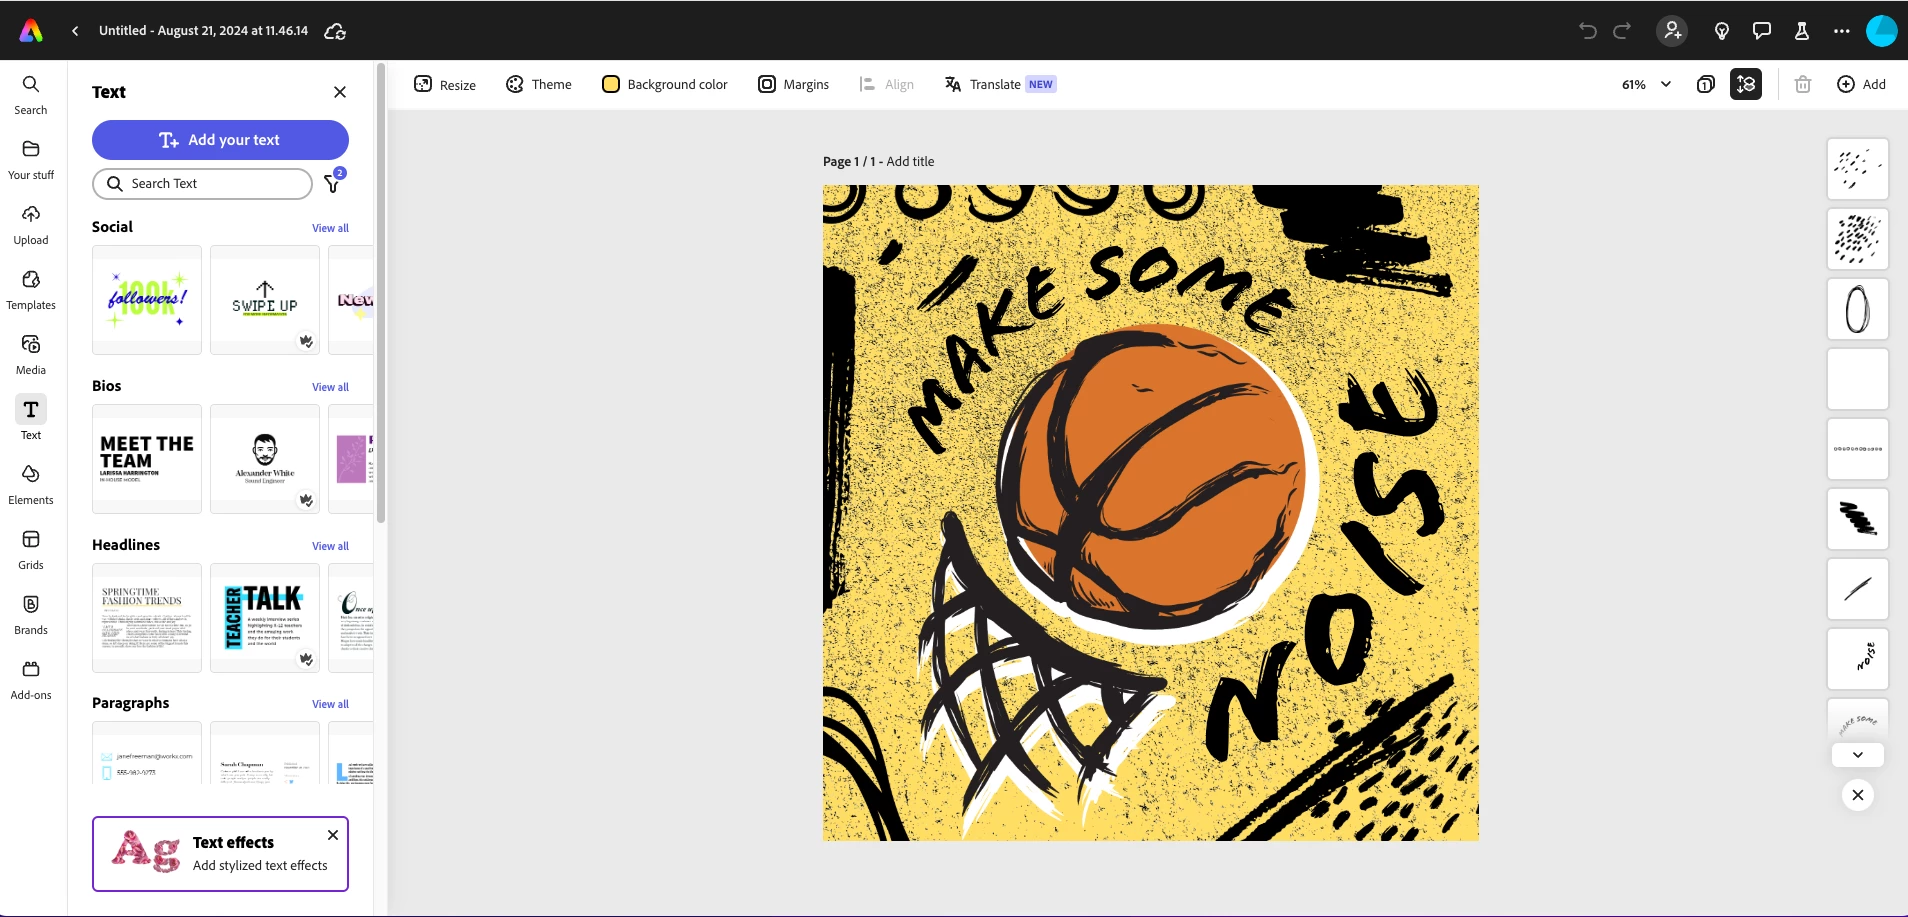The image size is (1908, 917).
Task: Open Your stuff in the sidebar
Action: coord(31,160)
